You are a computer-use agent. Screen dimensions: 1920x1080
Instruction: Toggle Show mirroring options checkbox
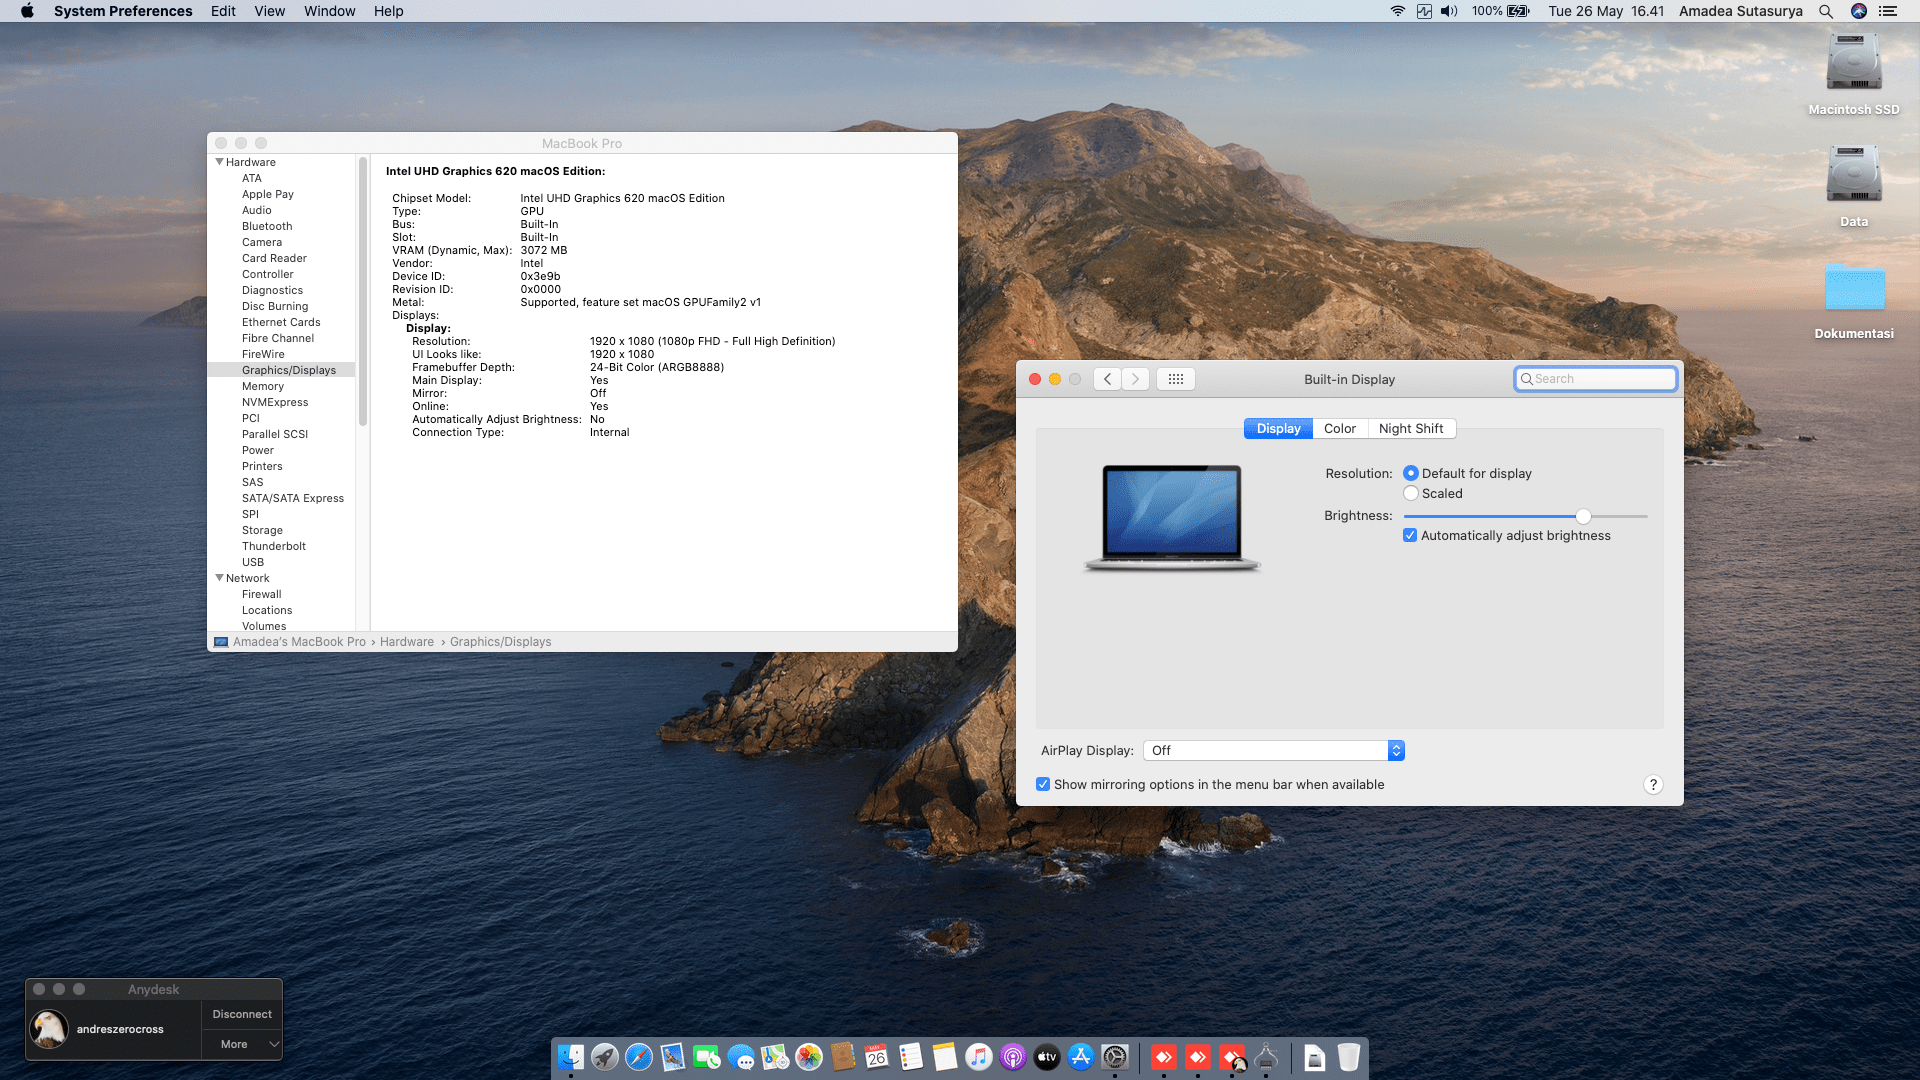point(1043,785)
